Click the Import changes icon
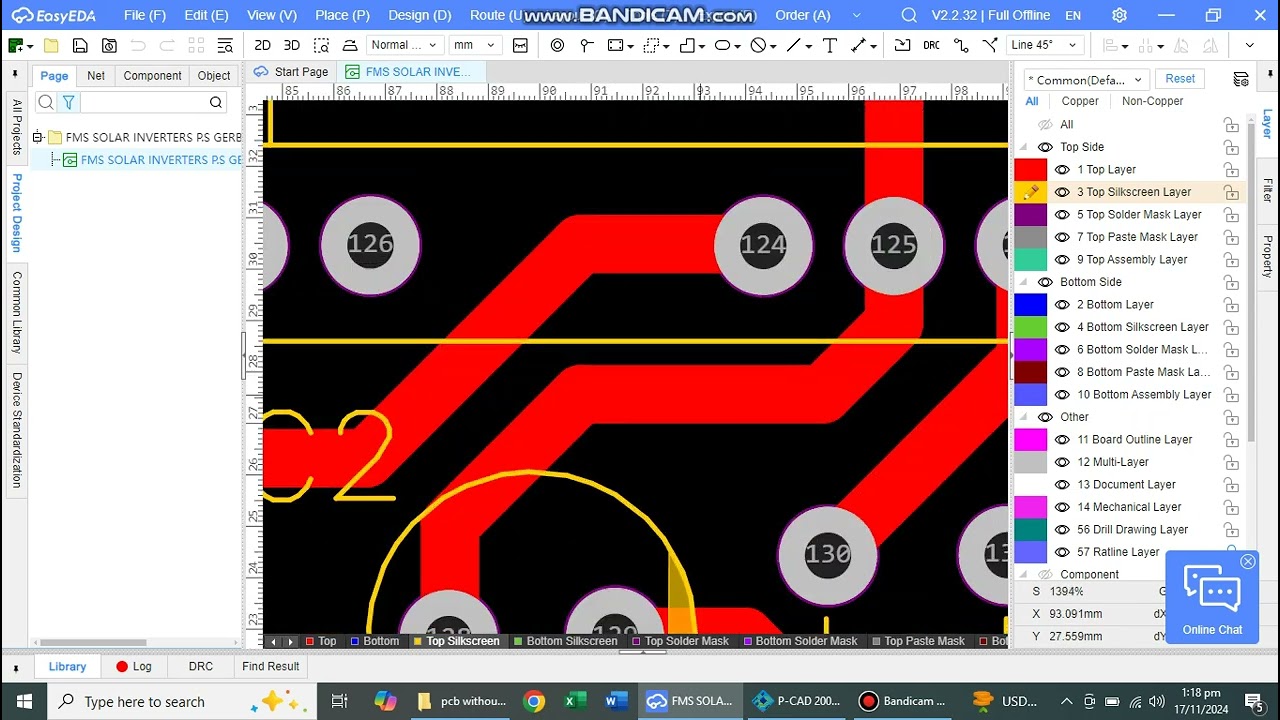 pos(902,45)
